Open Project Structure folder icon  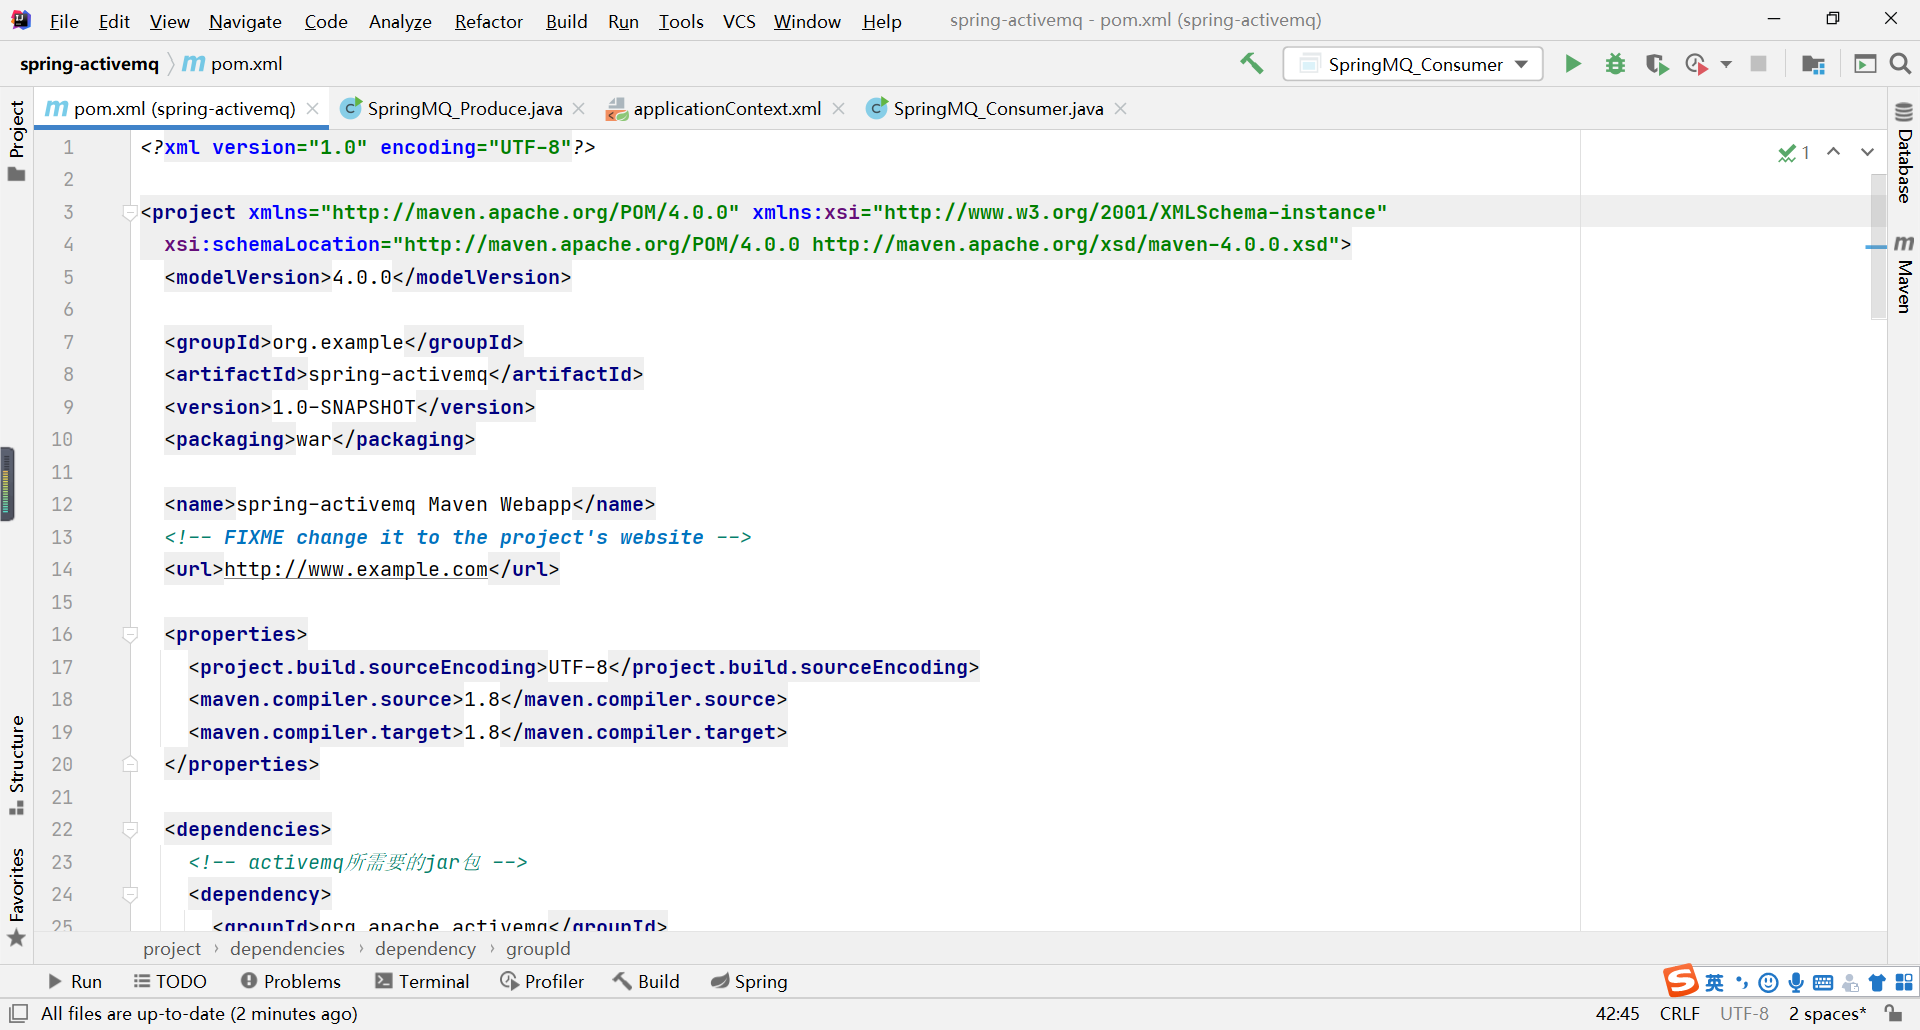(x=1813, y=64)
